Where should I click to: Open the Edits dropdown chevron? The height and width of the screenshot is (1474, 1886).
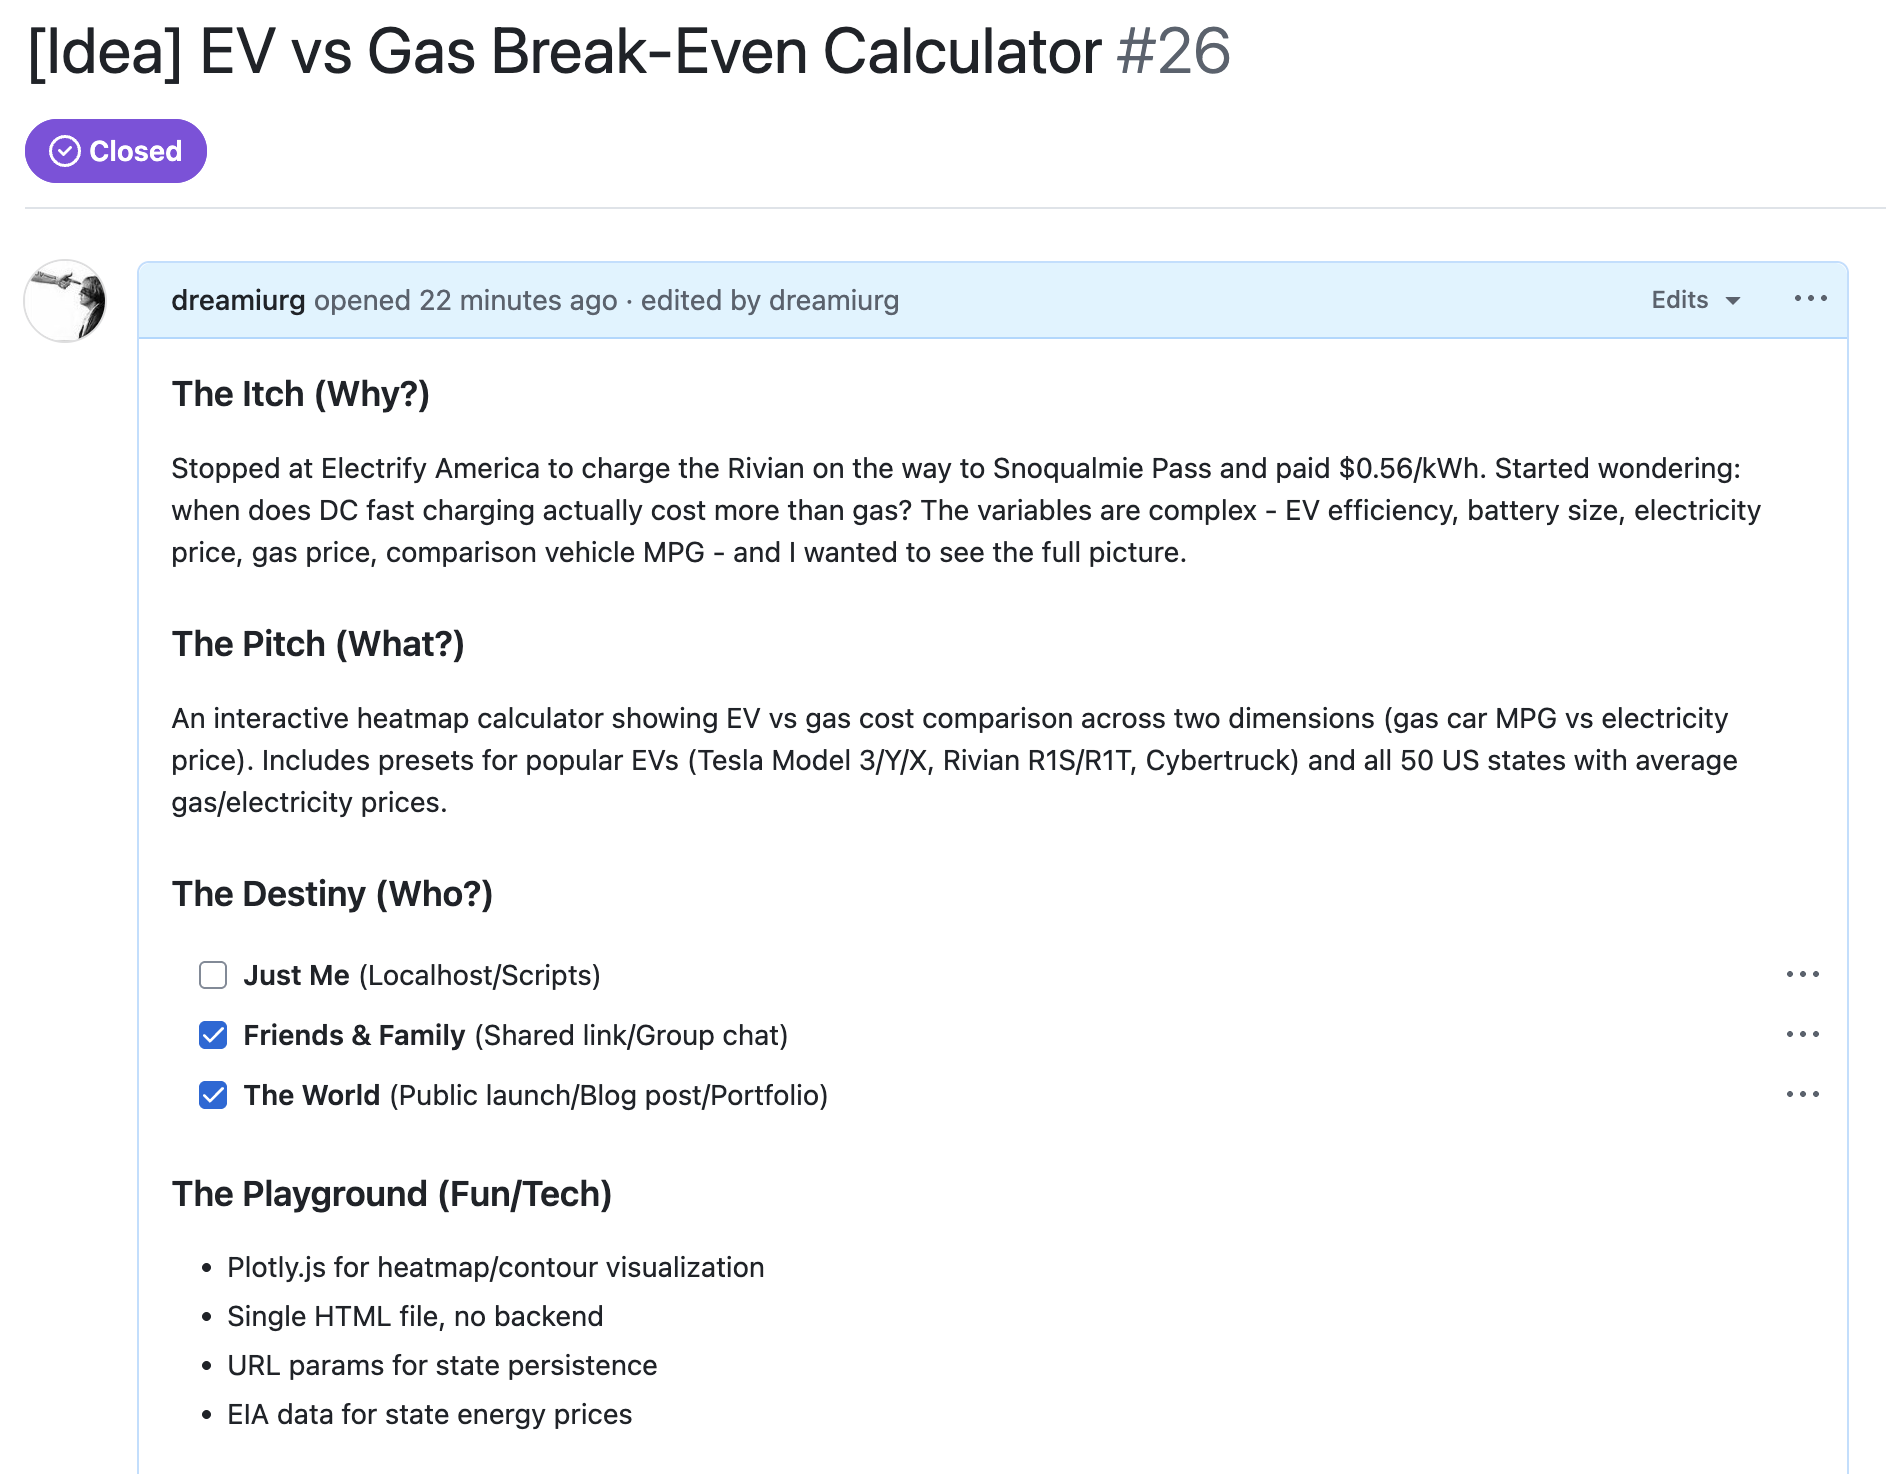point(1734,300)
